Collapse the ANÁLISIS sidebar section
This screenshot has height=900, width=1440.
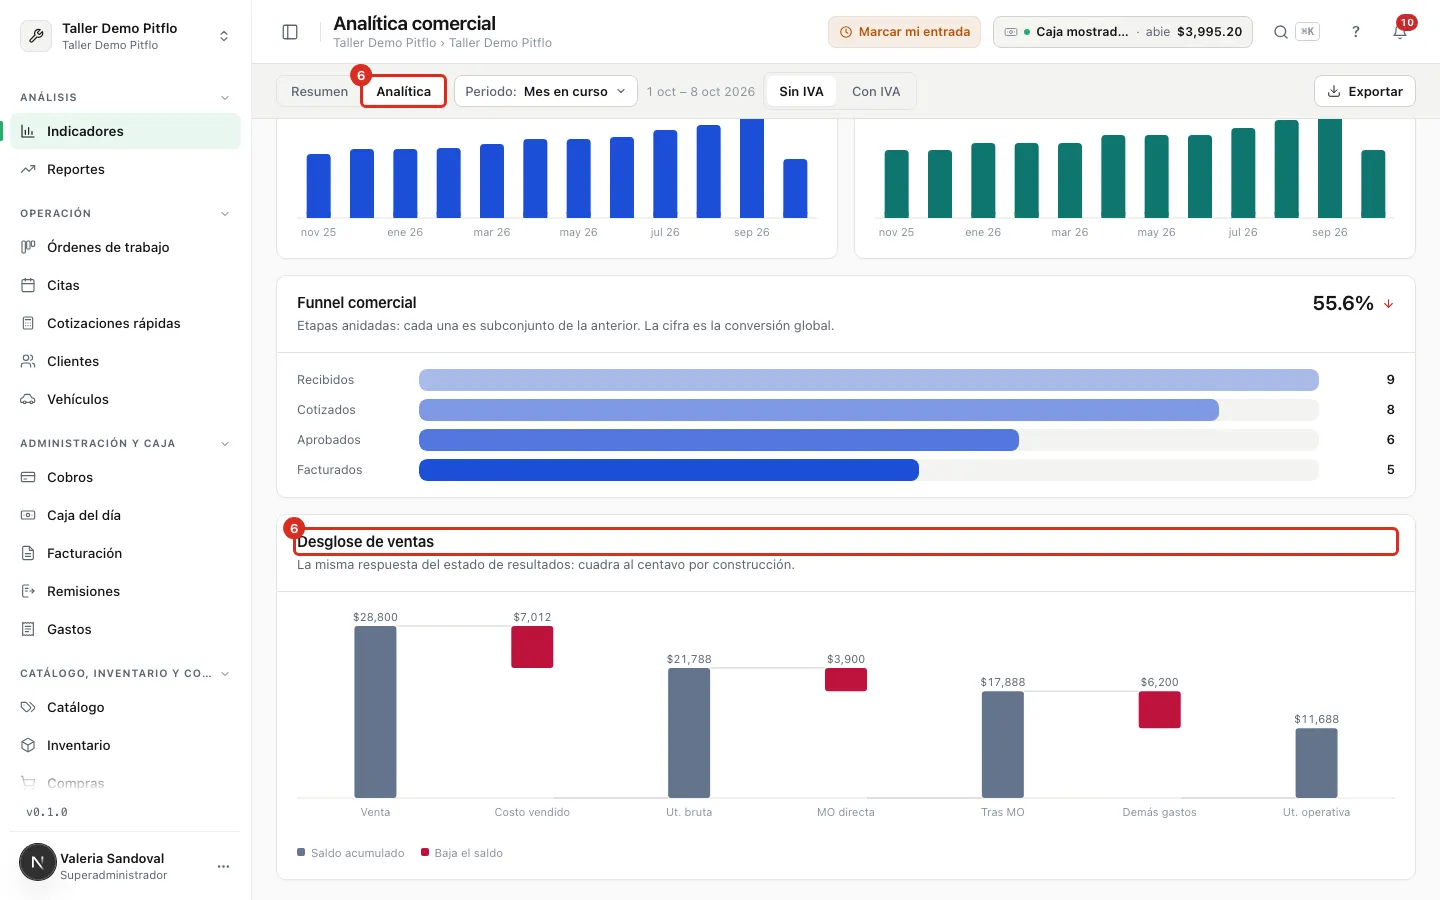coord(225,97)
